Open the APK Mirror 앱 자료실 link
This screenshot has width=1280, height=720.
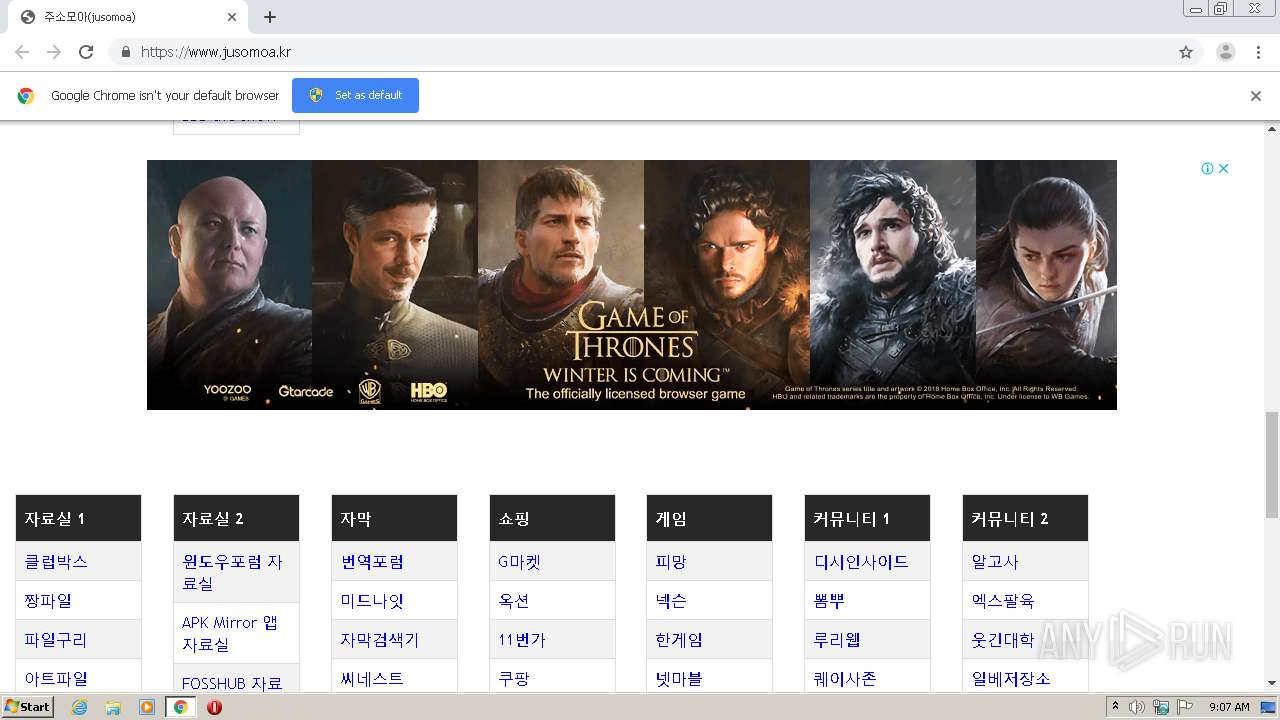[x=230, y=633]
